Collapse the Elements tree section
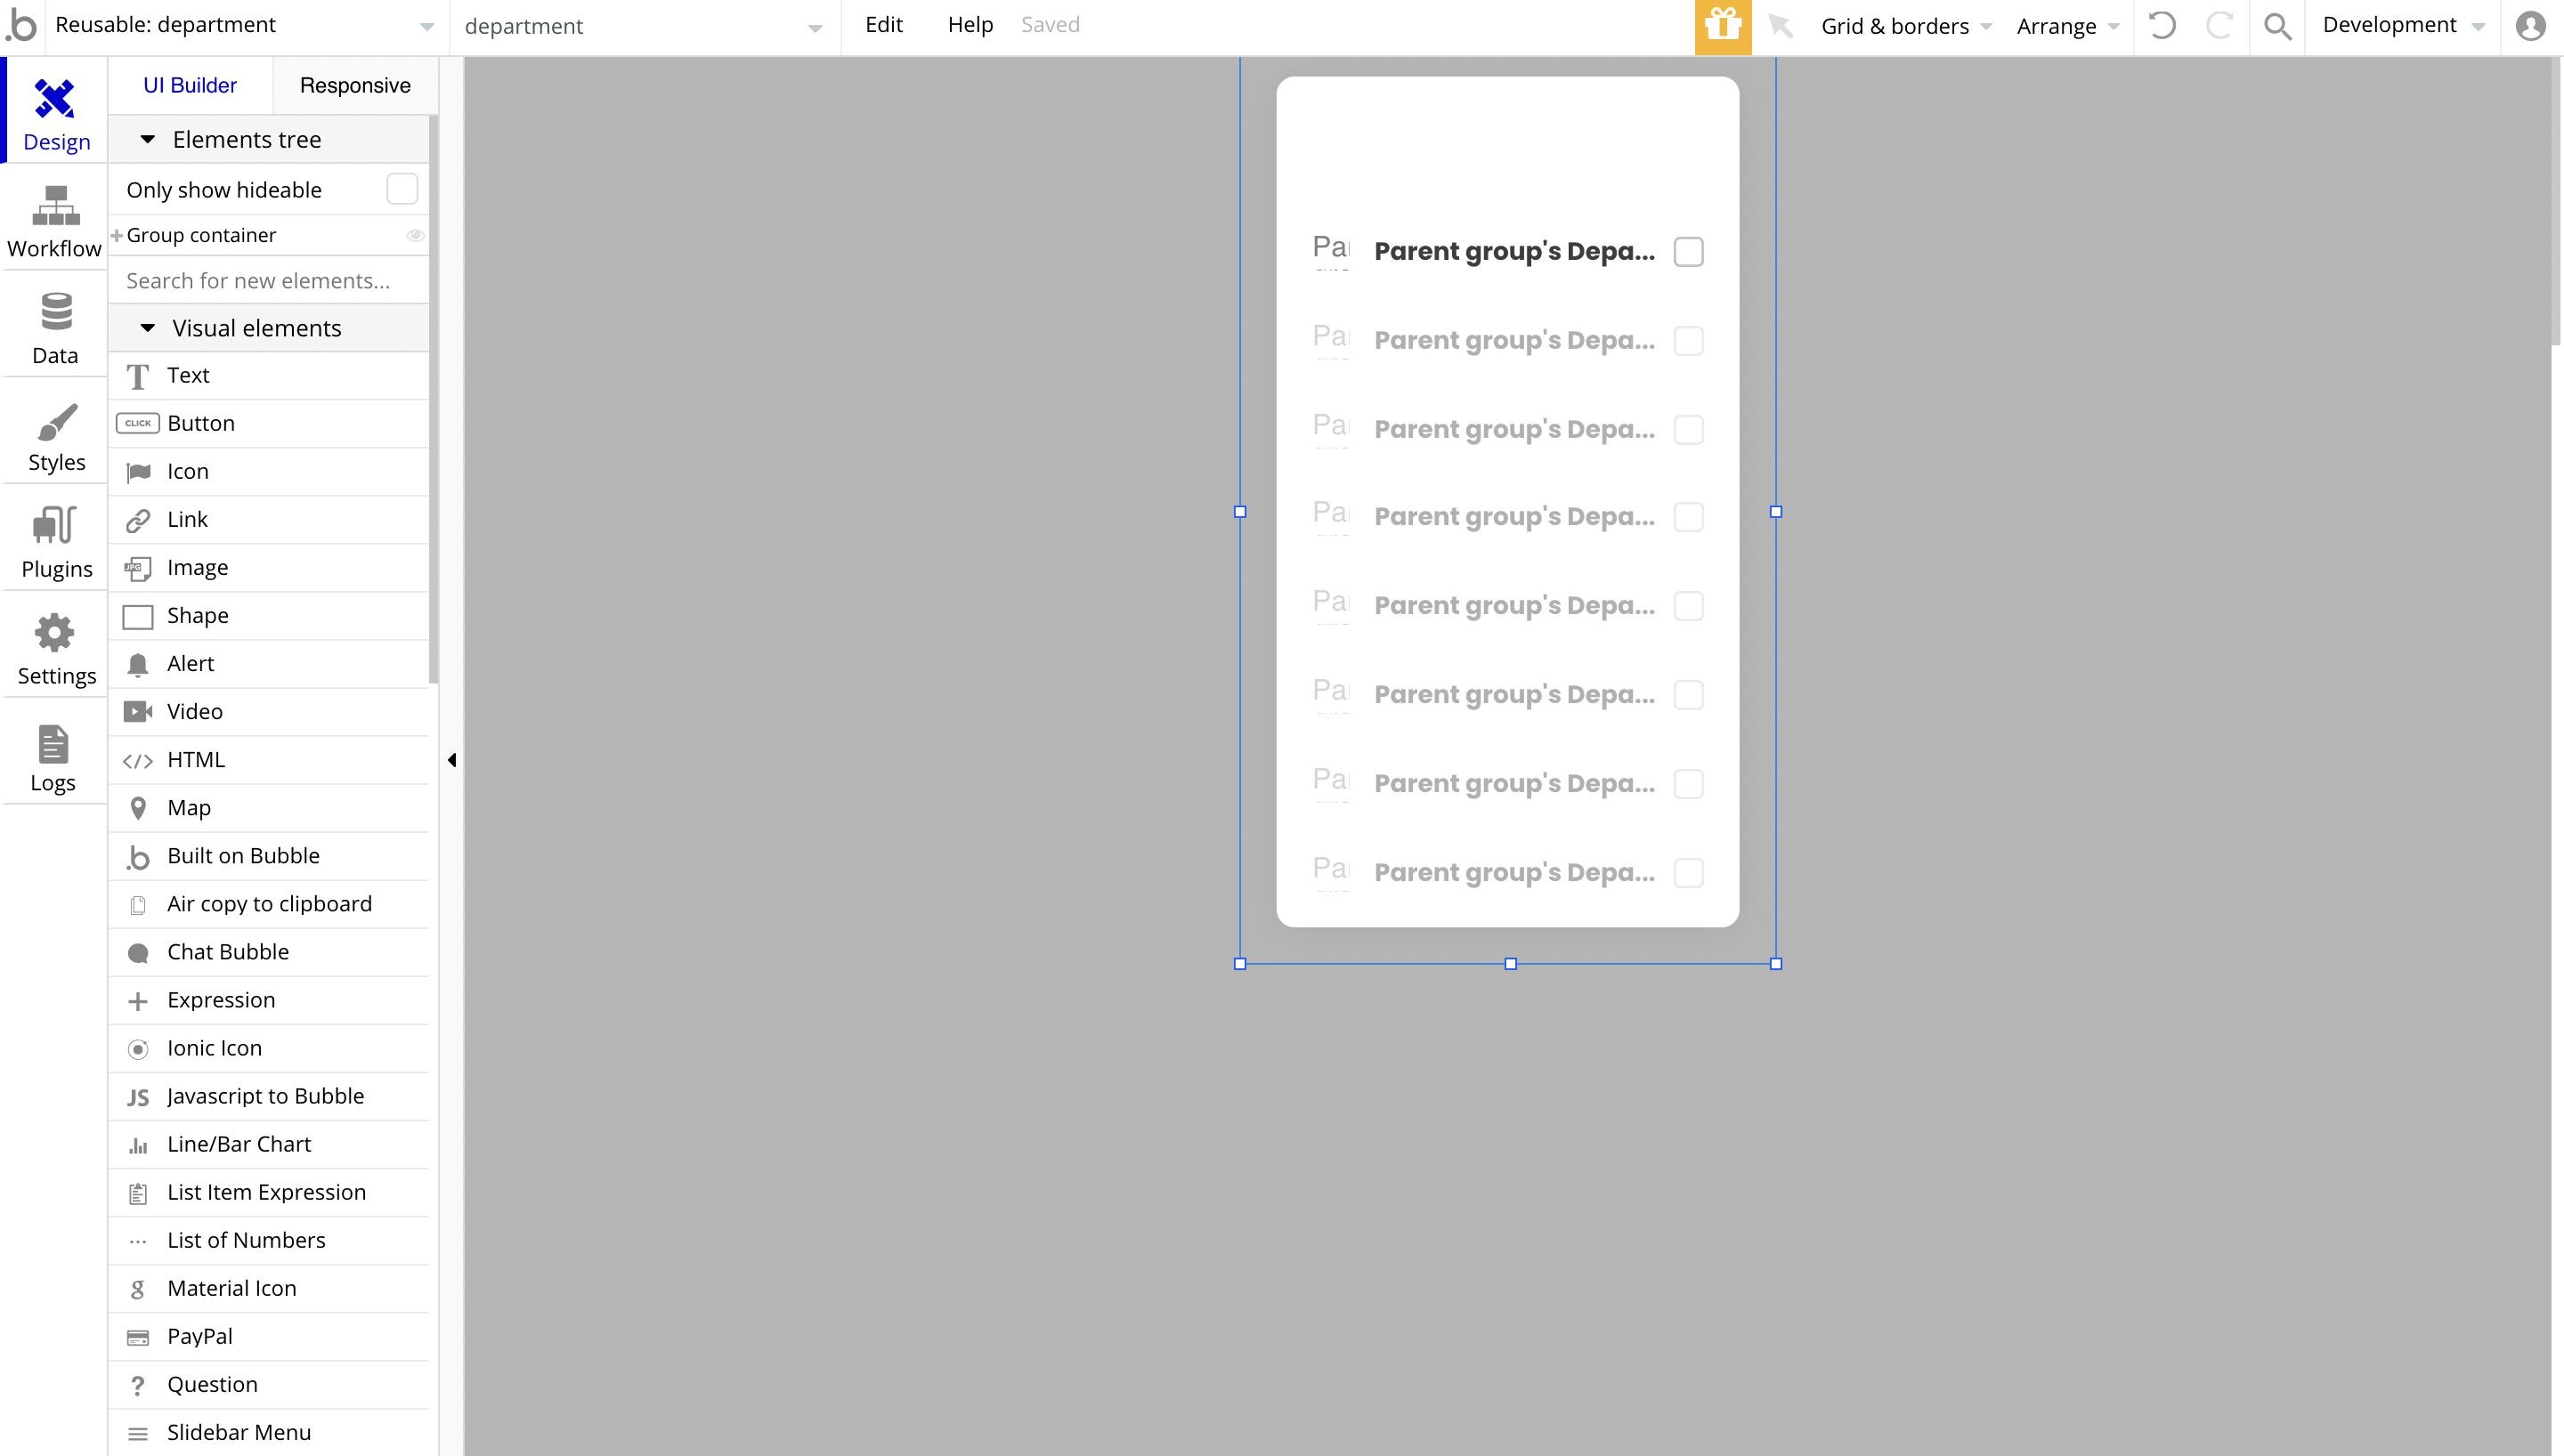2564x1456 pixels. 148,139
